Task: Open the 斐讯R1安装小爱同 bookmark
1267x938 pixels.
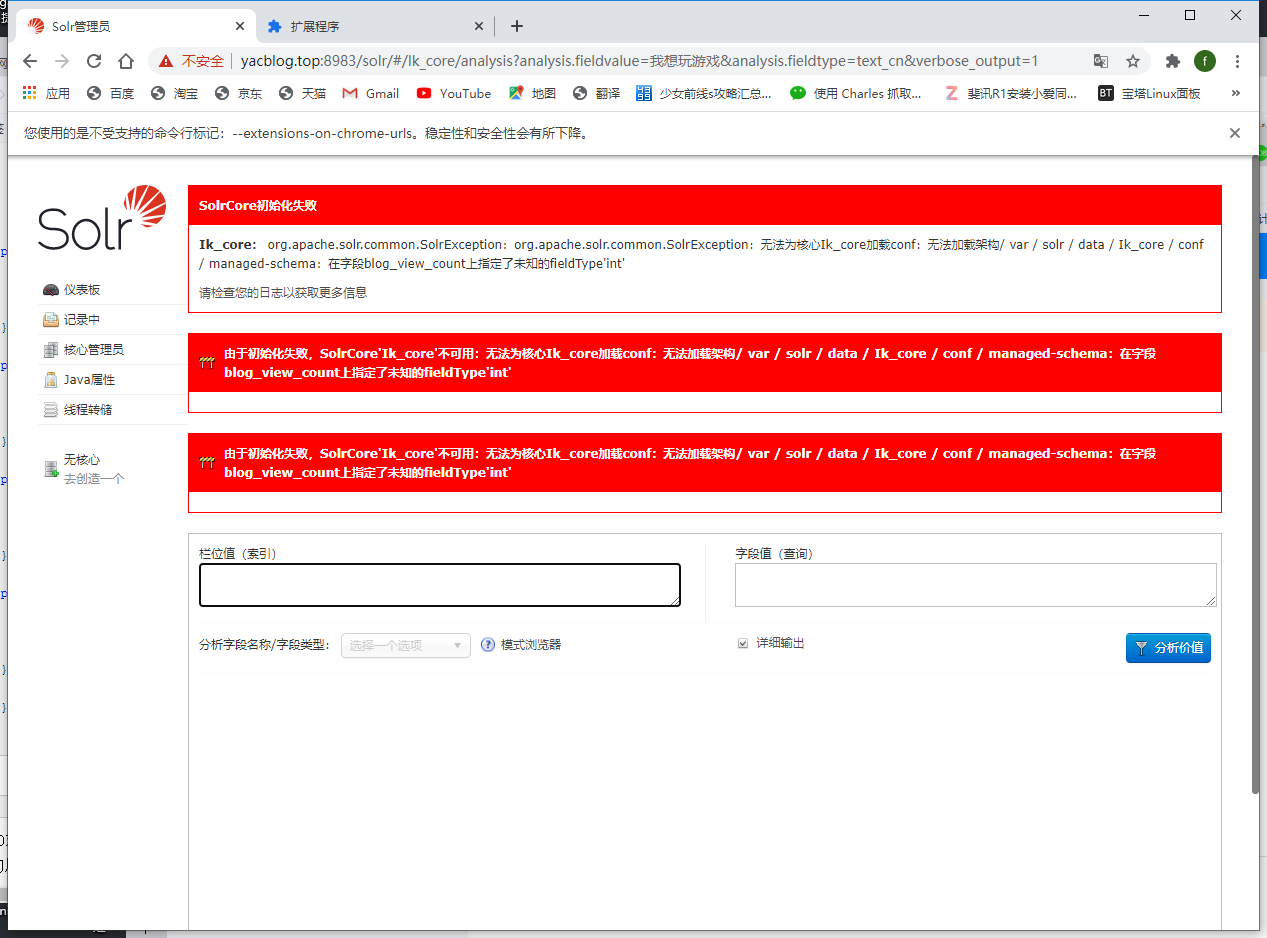Action: 1012,93
